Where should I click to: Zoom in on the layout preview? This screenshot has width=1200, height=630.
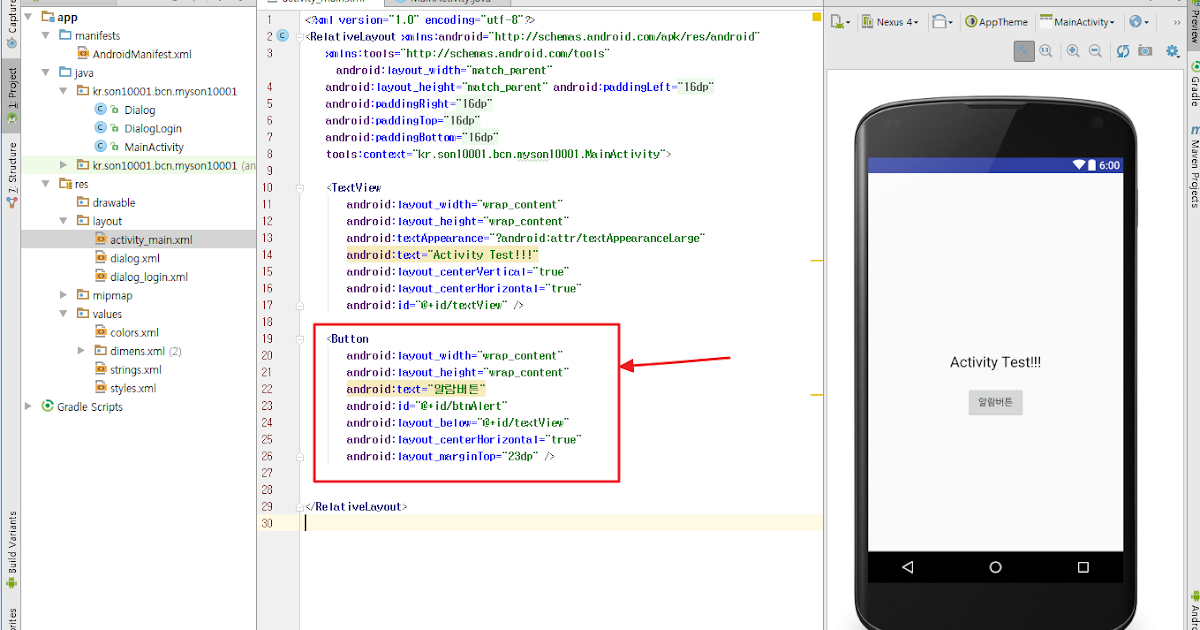[1073, 51]
